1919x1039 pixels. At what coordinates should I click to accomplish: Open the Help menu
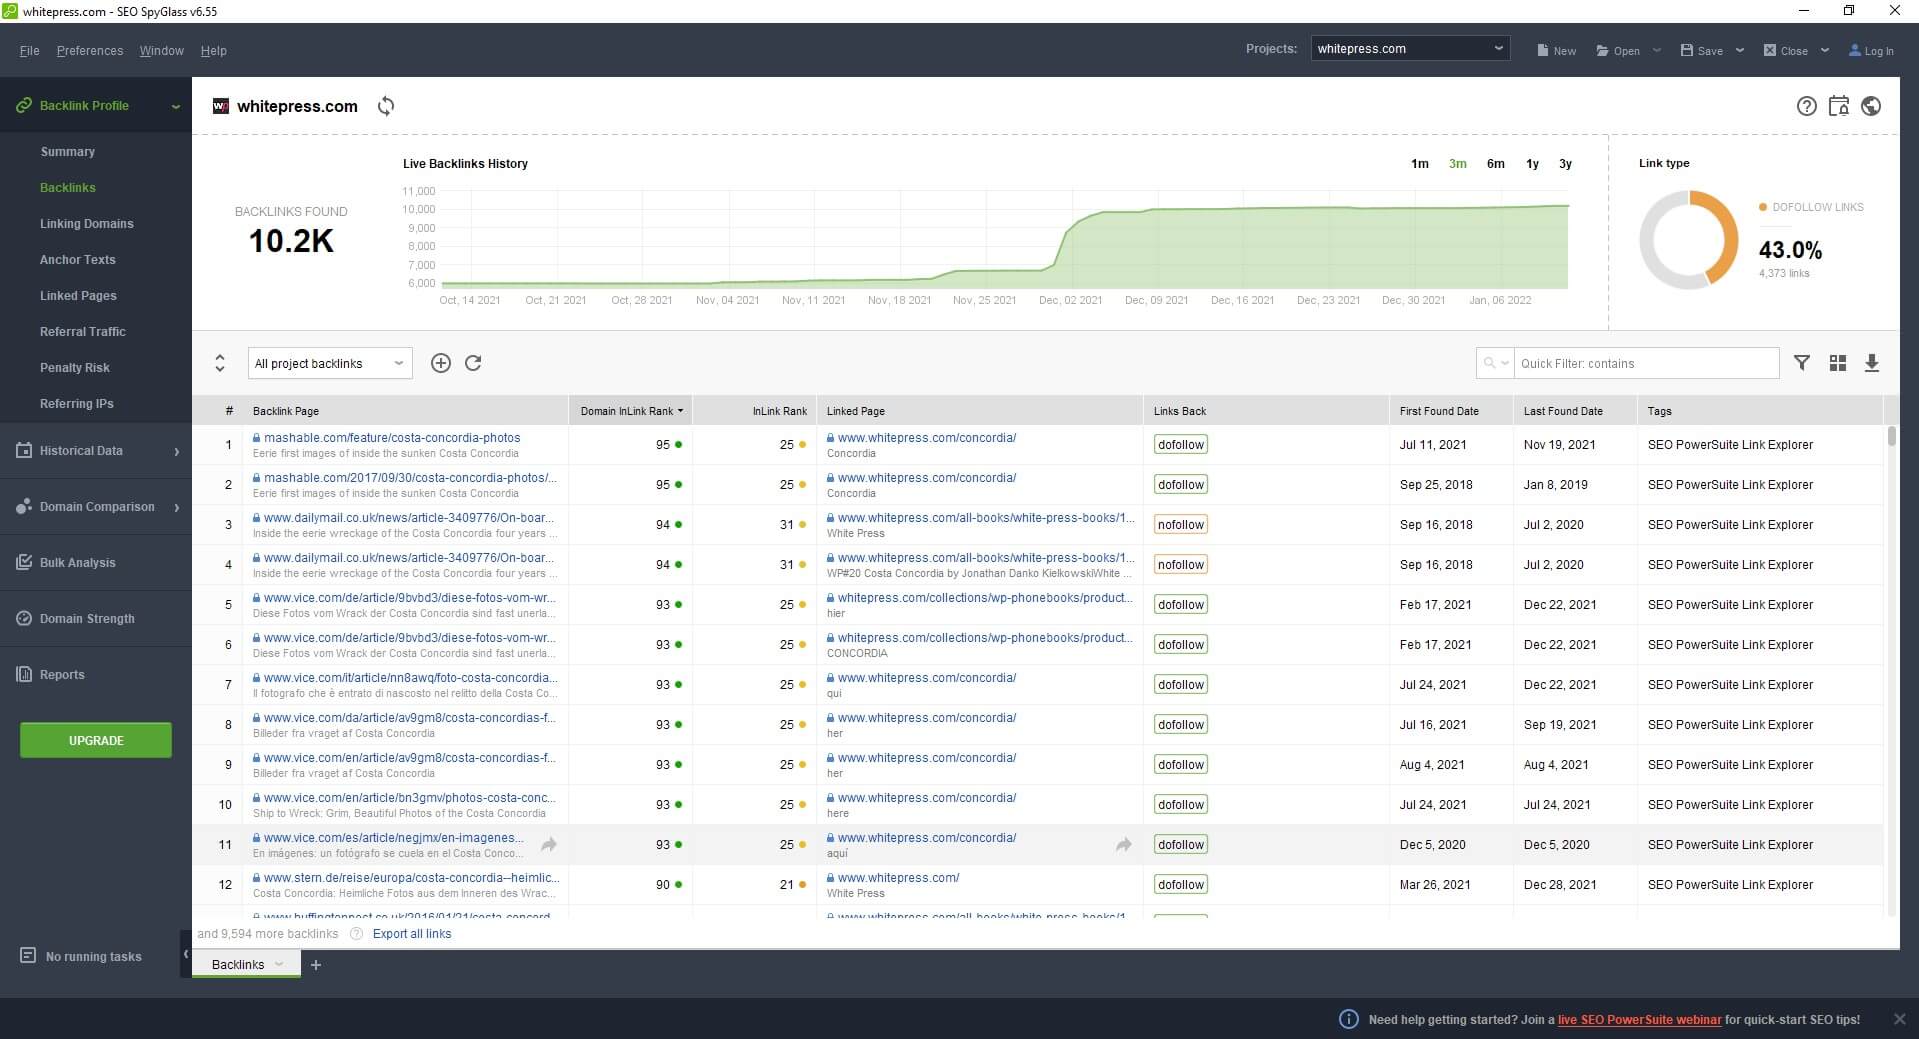[213, 51]
